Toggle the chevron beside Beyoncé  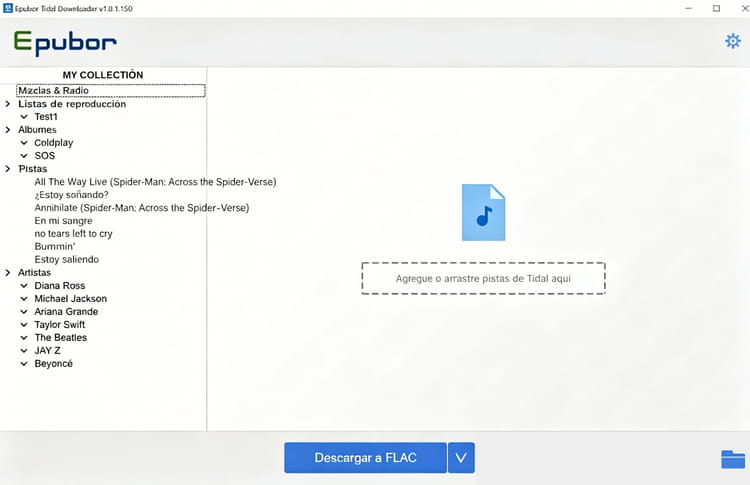[24, 364]
